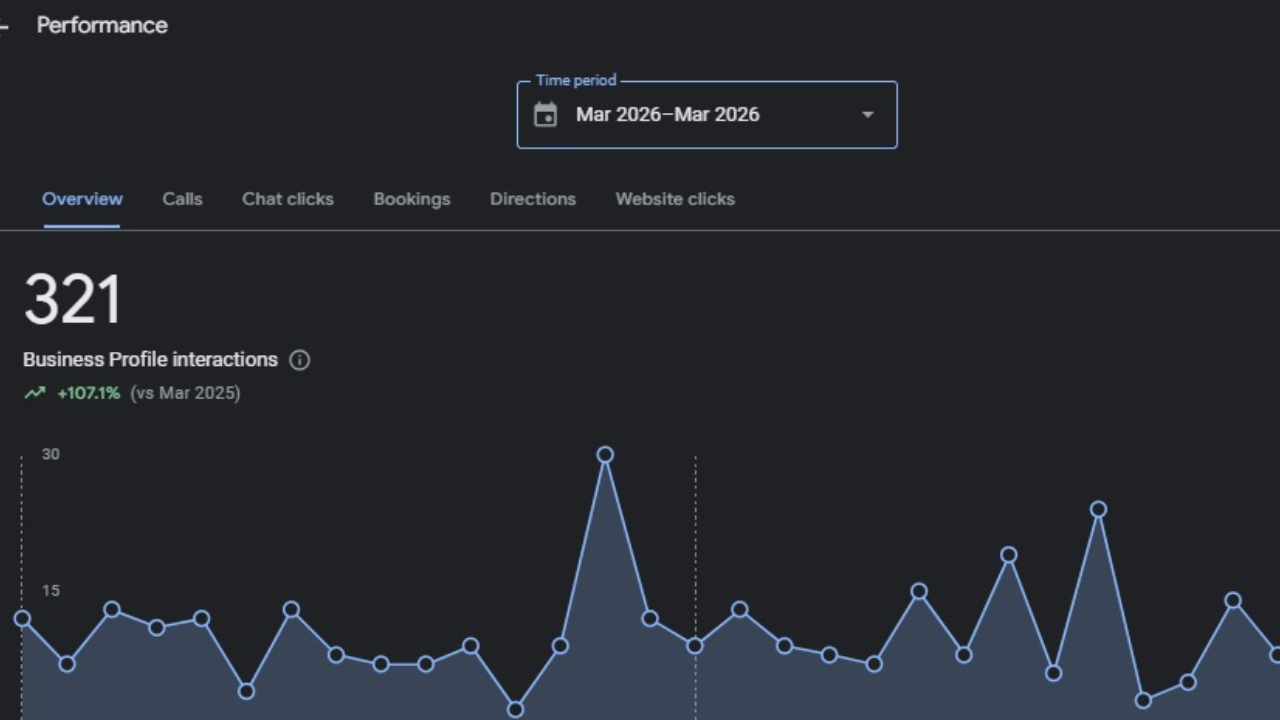Select the first data point at chart's left edge
The height and width of the screenshot is (720, 1280).
(x=22, y=619)
